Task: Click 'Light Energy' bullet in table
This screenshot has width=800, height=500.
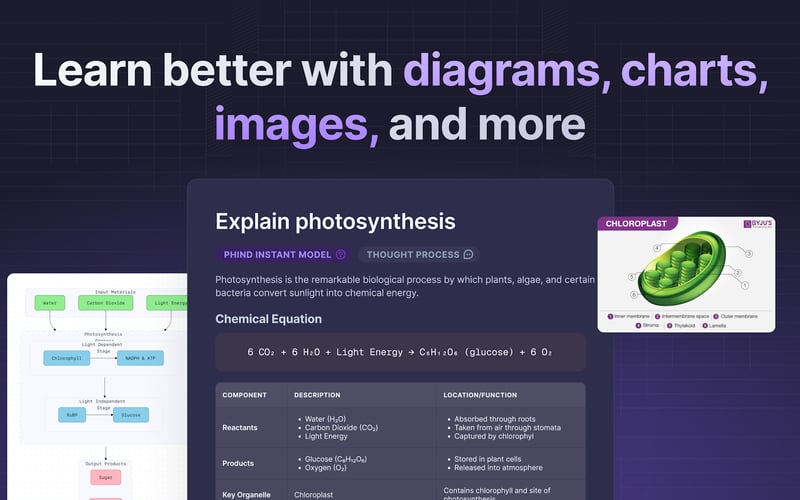Action: tap(326, 436)
